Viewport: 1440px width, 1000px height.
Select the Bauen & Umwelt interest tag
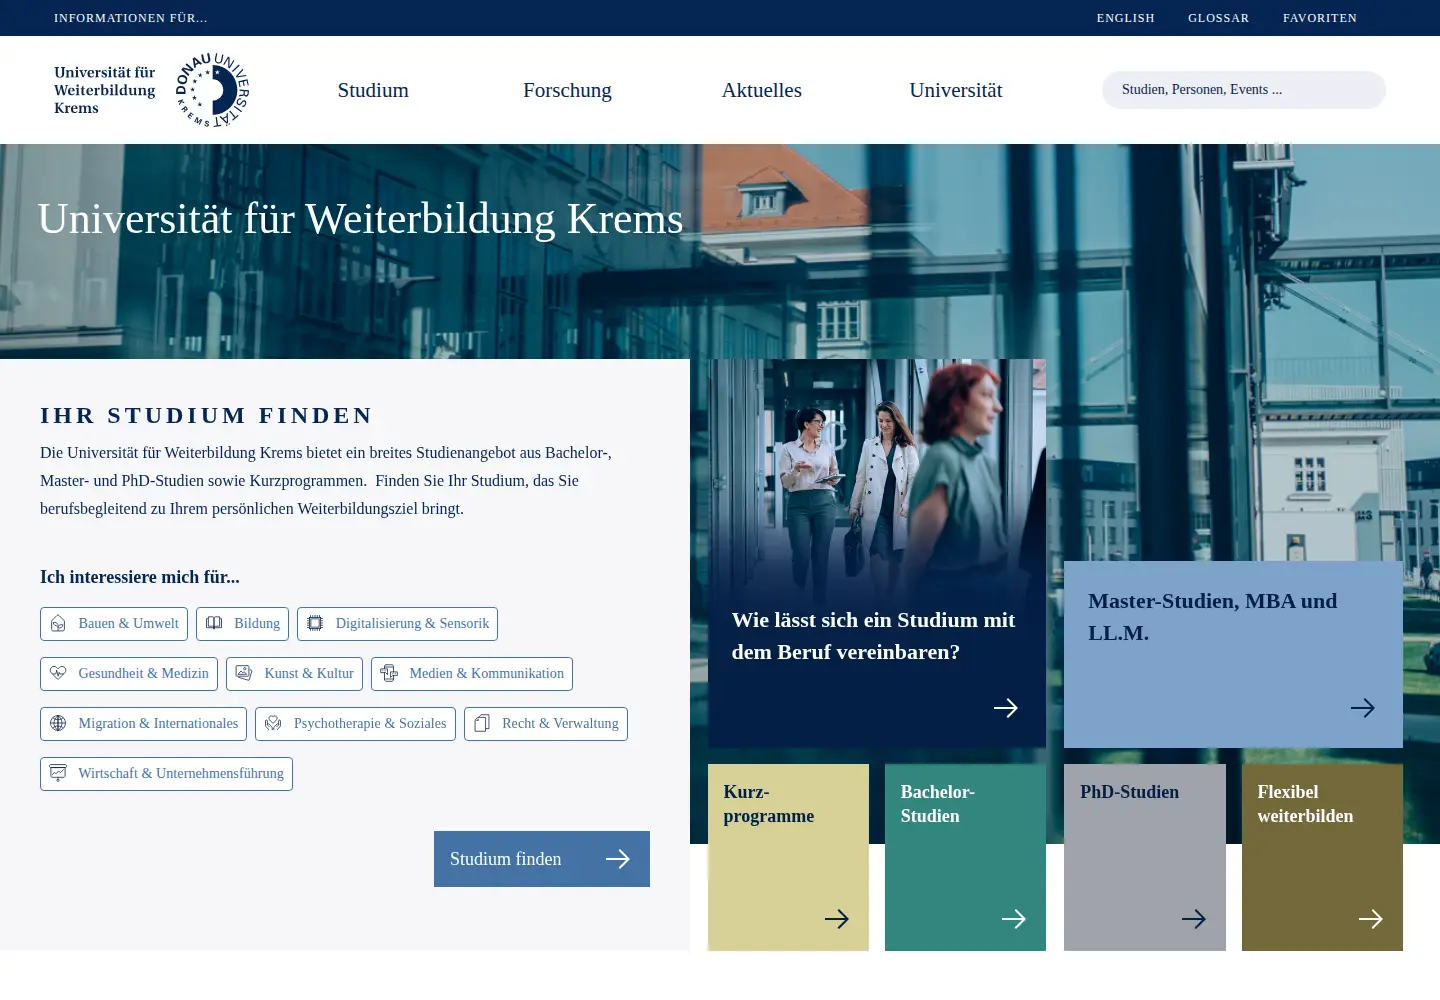tap(114, 624)
